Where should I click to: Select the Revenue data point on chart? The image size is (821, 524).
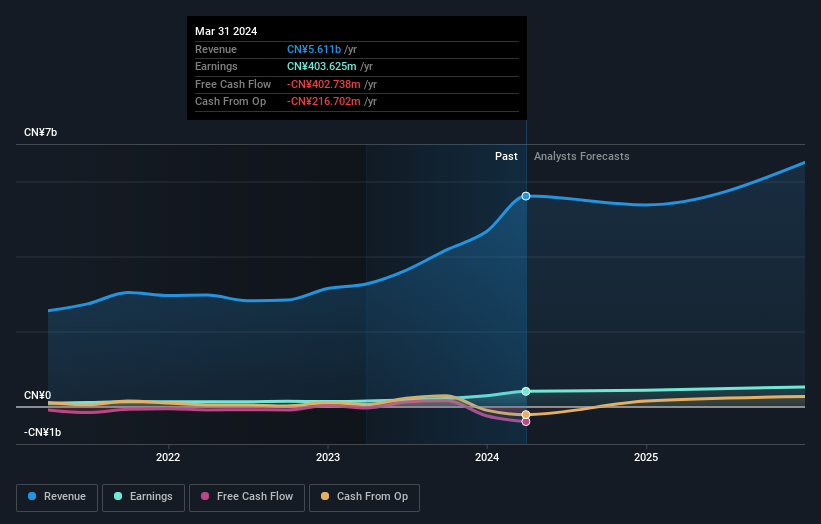(x=526, y=196)
